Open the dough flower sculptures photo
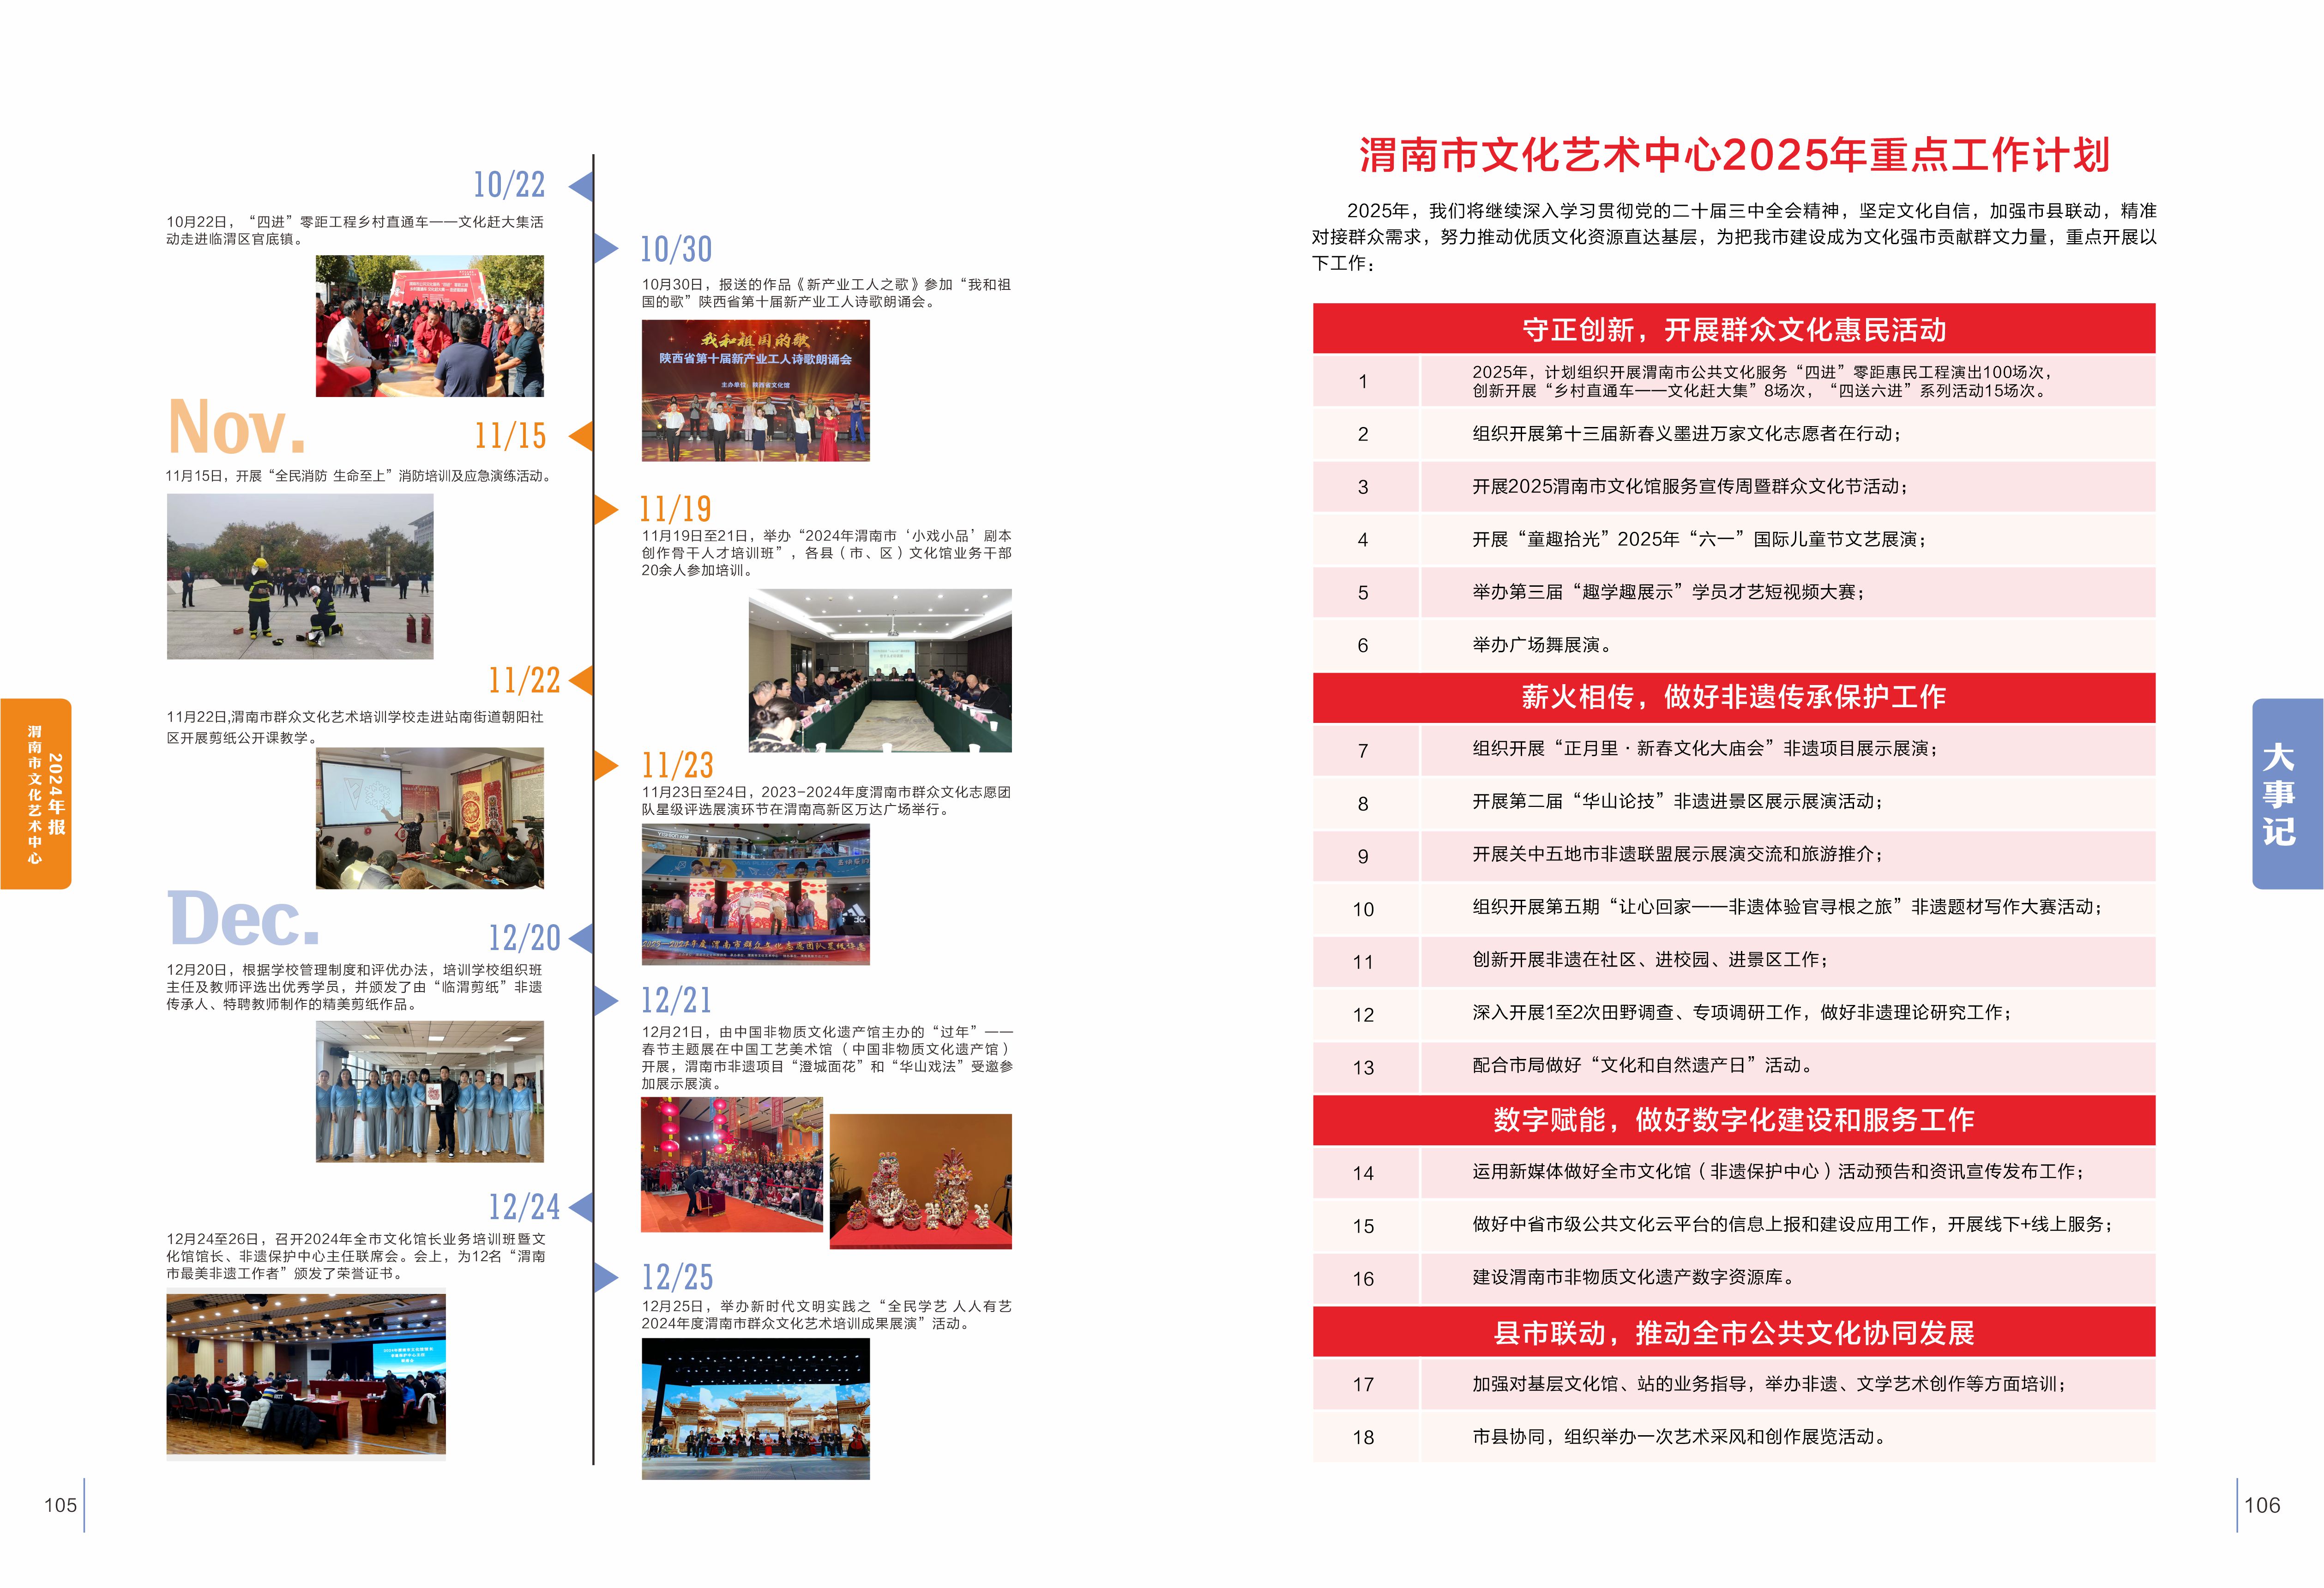 coord(920,1181)
